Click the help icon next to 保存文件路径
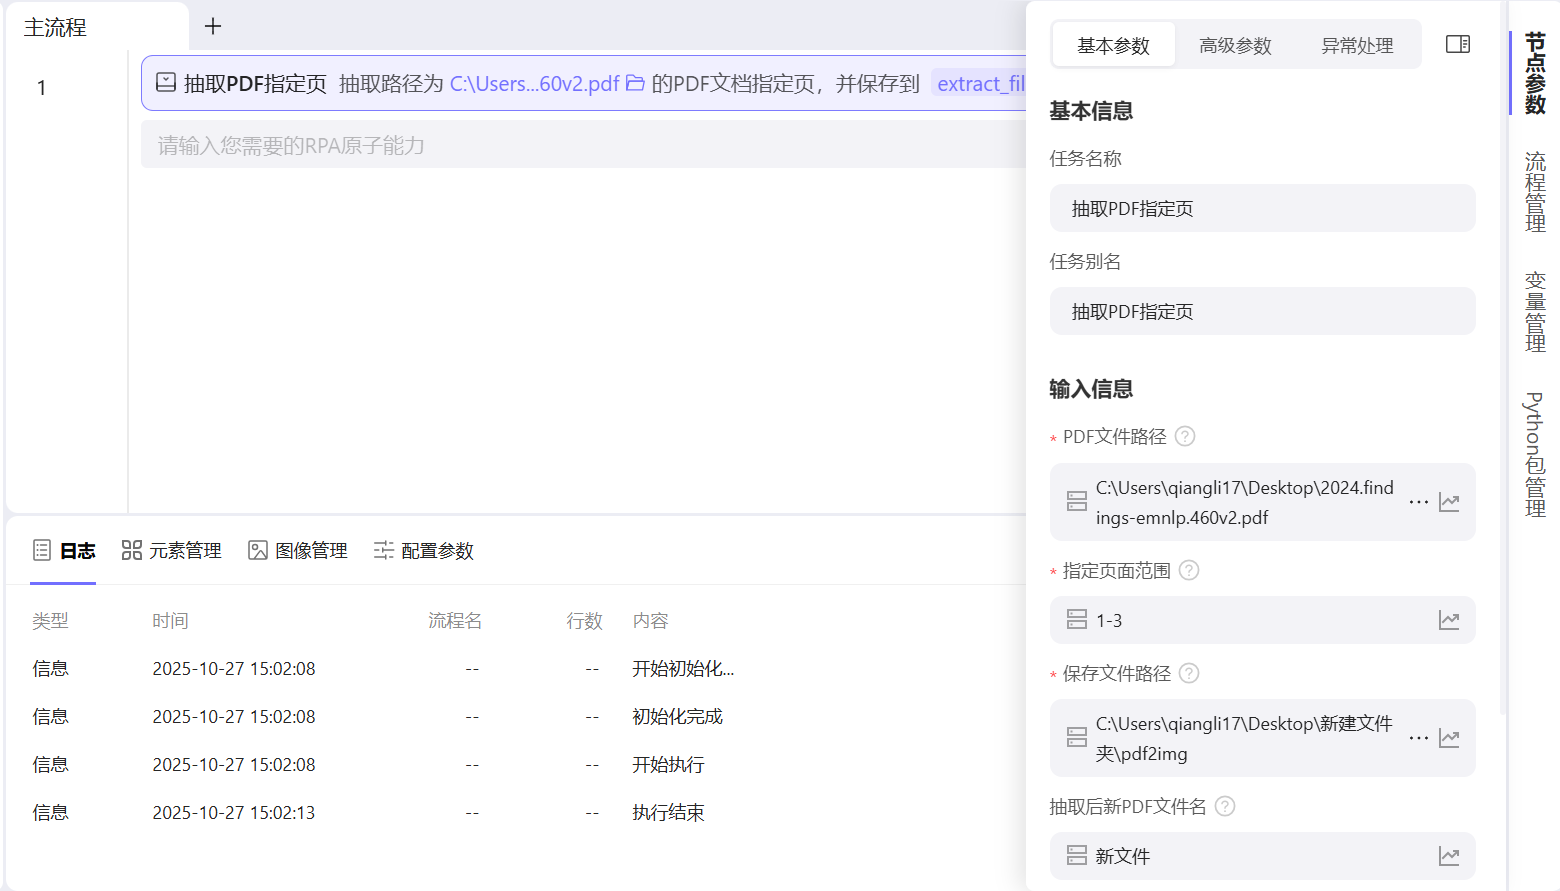1560x891 pixels. (x=1188, y=673)
